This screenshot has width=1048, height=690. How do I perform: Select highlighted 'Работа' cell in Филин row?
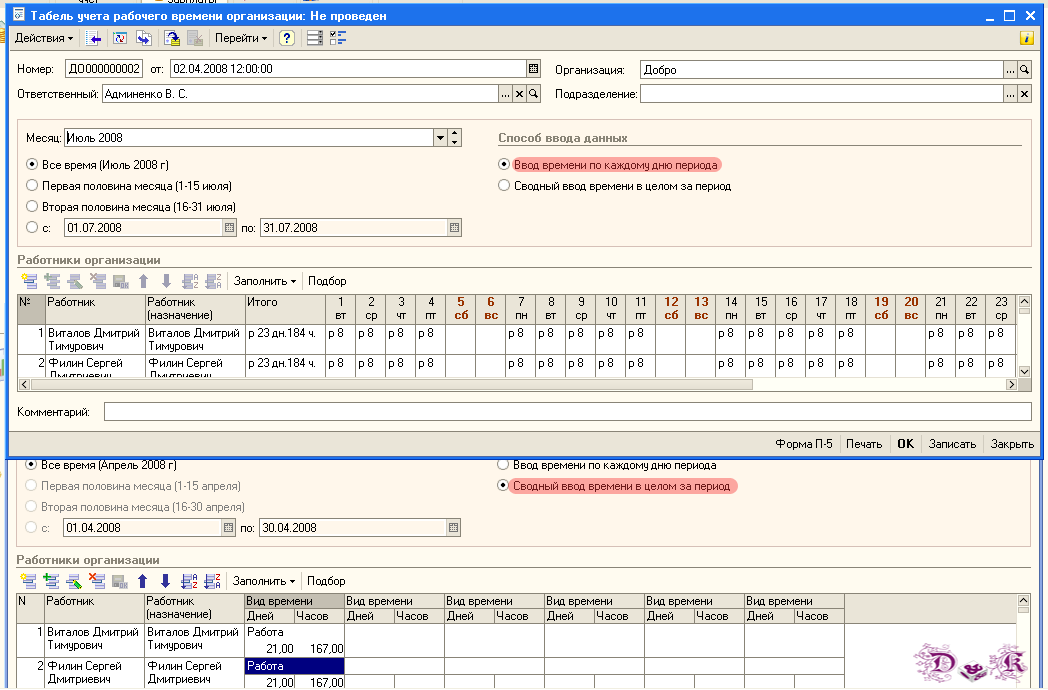click(x=295, y=666)
